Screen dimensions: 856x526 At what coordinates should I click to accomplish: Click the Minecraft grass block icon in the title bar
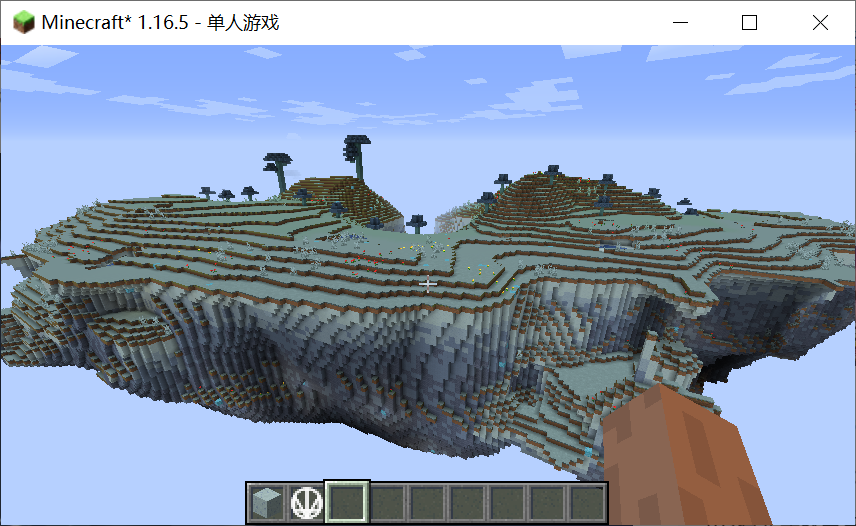click(x=23, y=22)
